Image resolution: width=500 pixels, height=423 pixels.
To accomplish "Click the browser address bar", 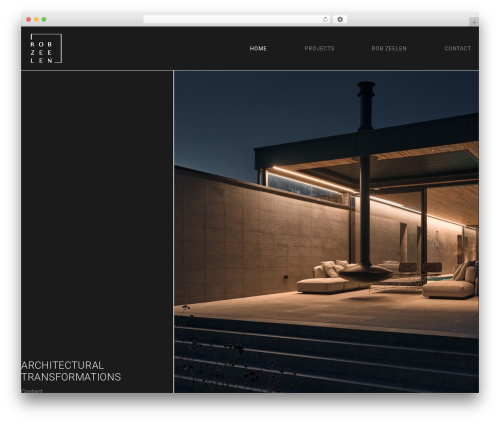I will pyautogui.click(x=237, y=20).
